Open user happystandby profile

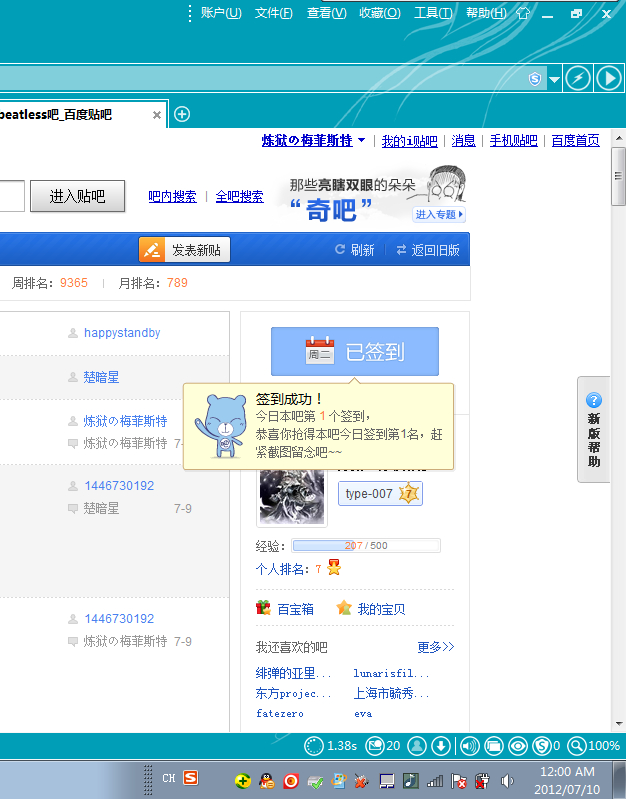click(x=122, y=333)
